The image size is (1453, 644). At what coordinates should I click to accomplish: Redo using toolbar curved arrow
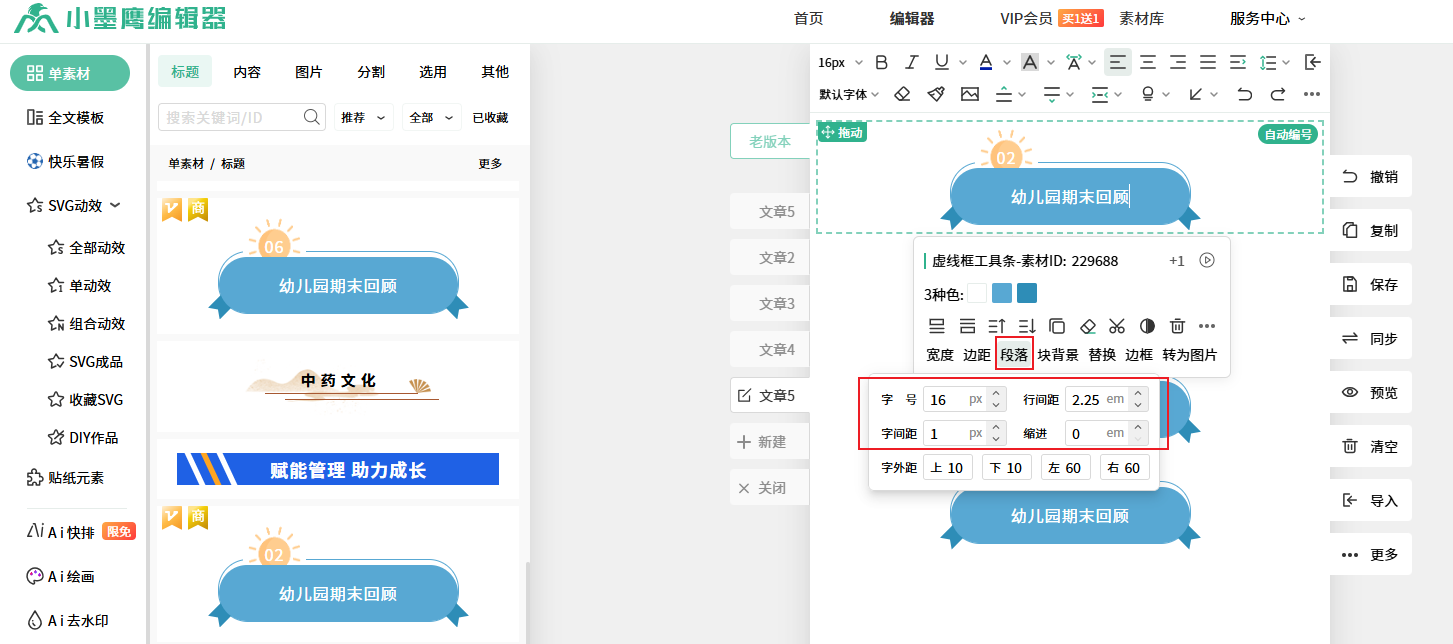pyautogui.click(x=1278, y=94)
